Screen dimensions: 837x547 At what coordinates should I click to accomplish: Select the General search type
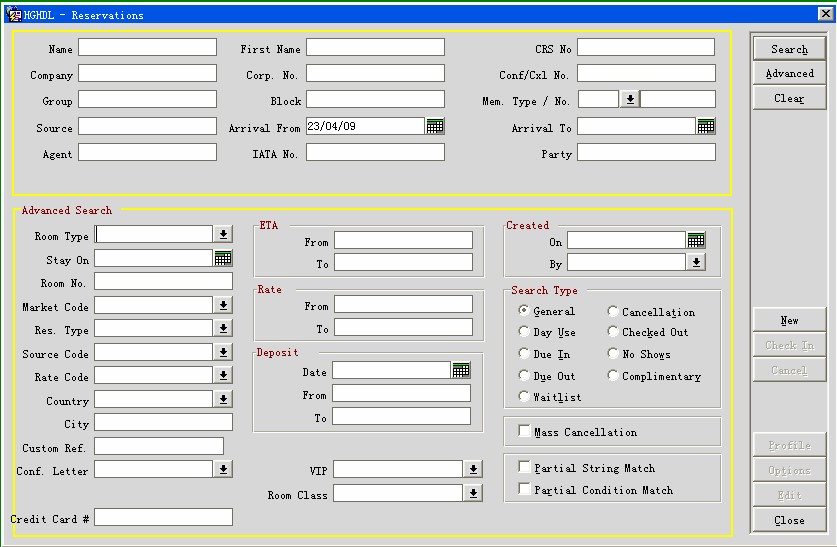pos(524,311)
